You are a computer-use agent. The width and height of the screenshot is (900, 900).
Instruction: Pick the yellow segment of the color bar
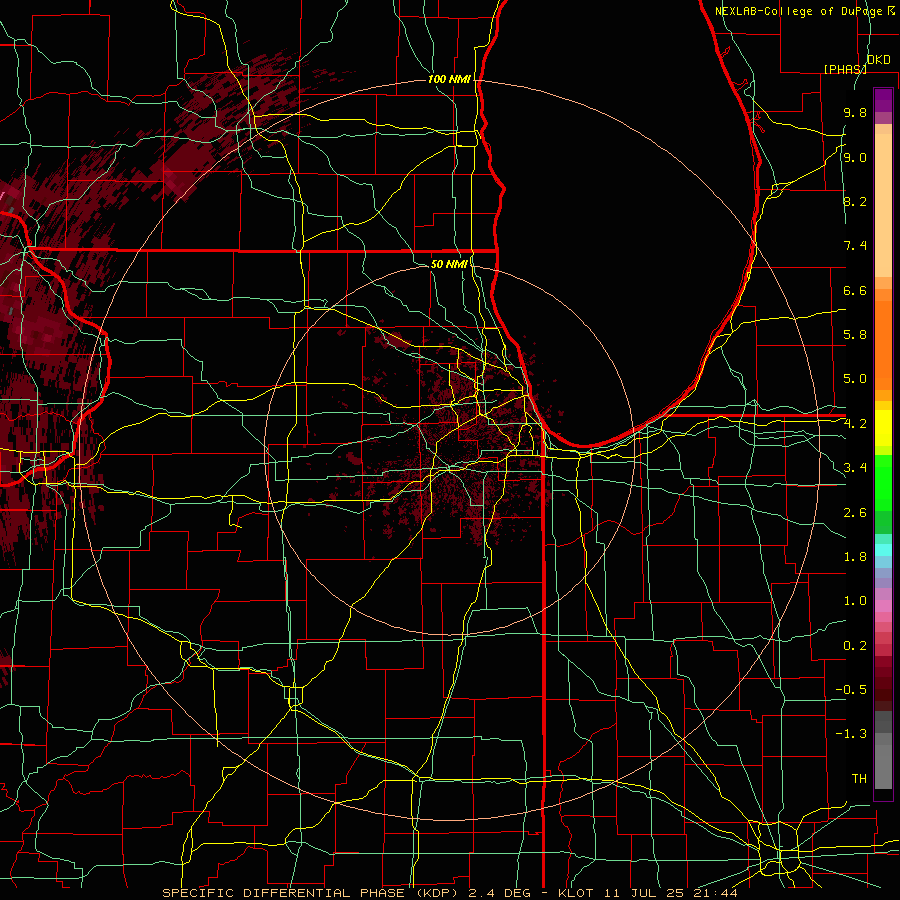pyautogui.click(x=883, y=428)
